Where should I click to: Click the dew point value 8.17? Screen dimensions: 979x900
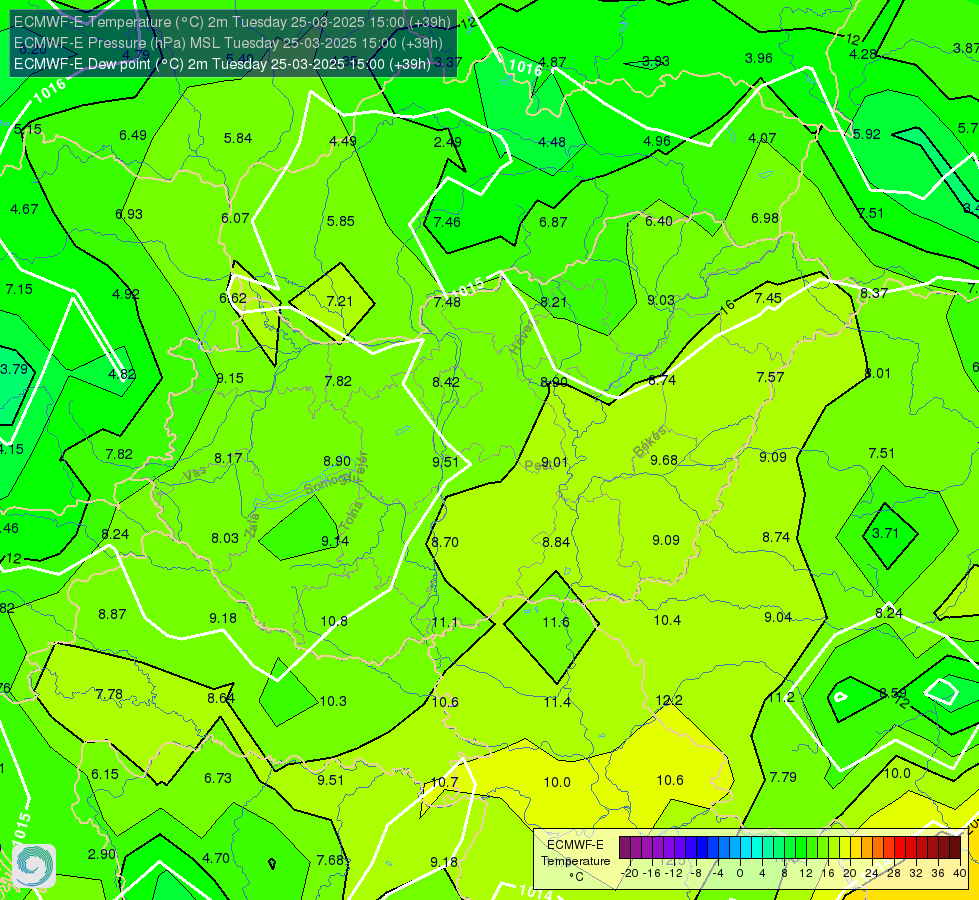228,458
